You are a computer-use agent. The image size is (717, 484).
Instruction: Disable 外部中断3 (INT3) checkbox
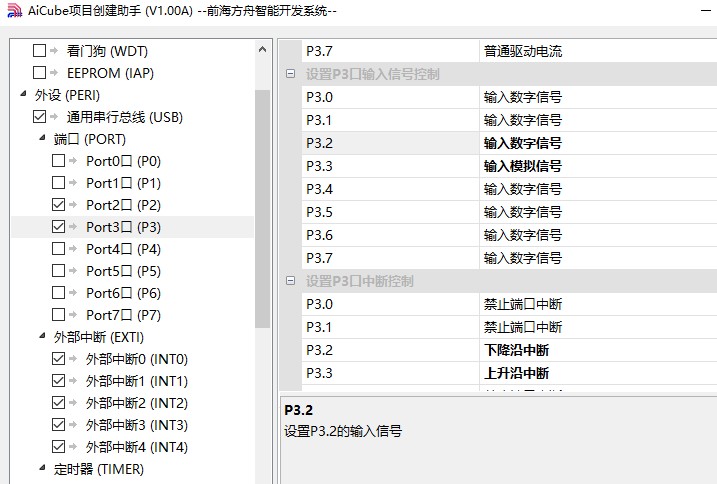point(59,425)
